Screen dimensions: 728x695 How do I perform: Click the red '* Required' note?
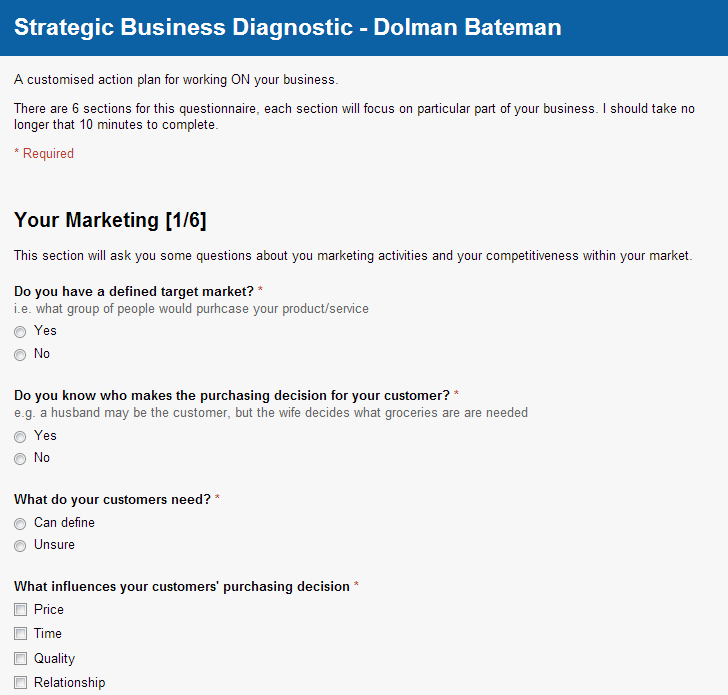coord(44,154)
